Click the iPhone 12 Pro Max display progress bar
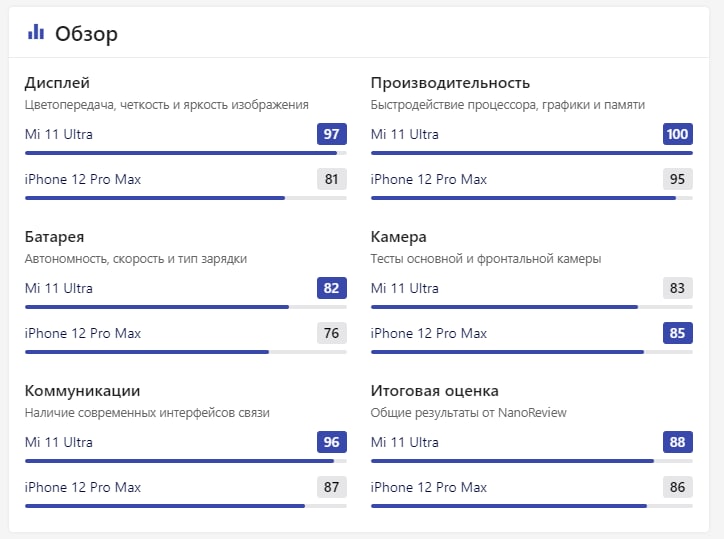This screenshot has width=724, height=539. click(186, 198)
